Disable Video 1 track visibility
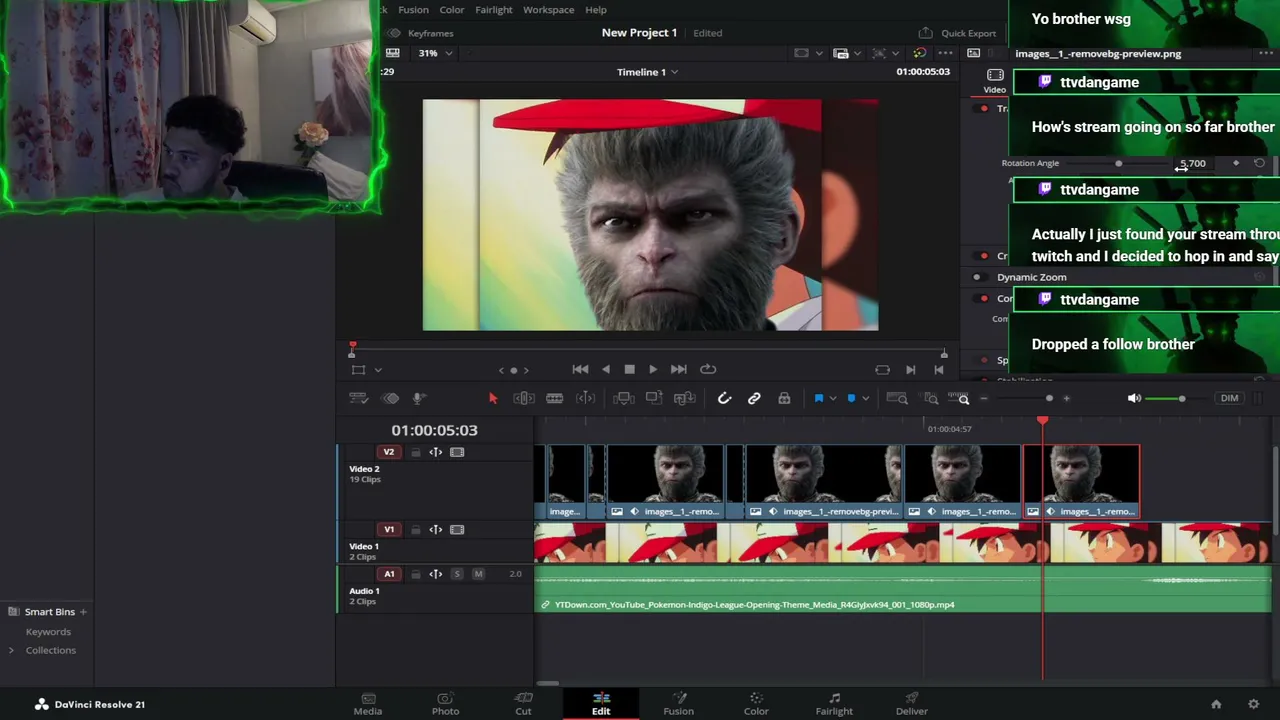This screenshot has height=720, width=1280. tap(457, 529)
